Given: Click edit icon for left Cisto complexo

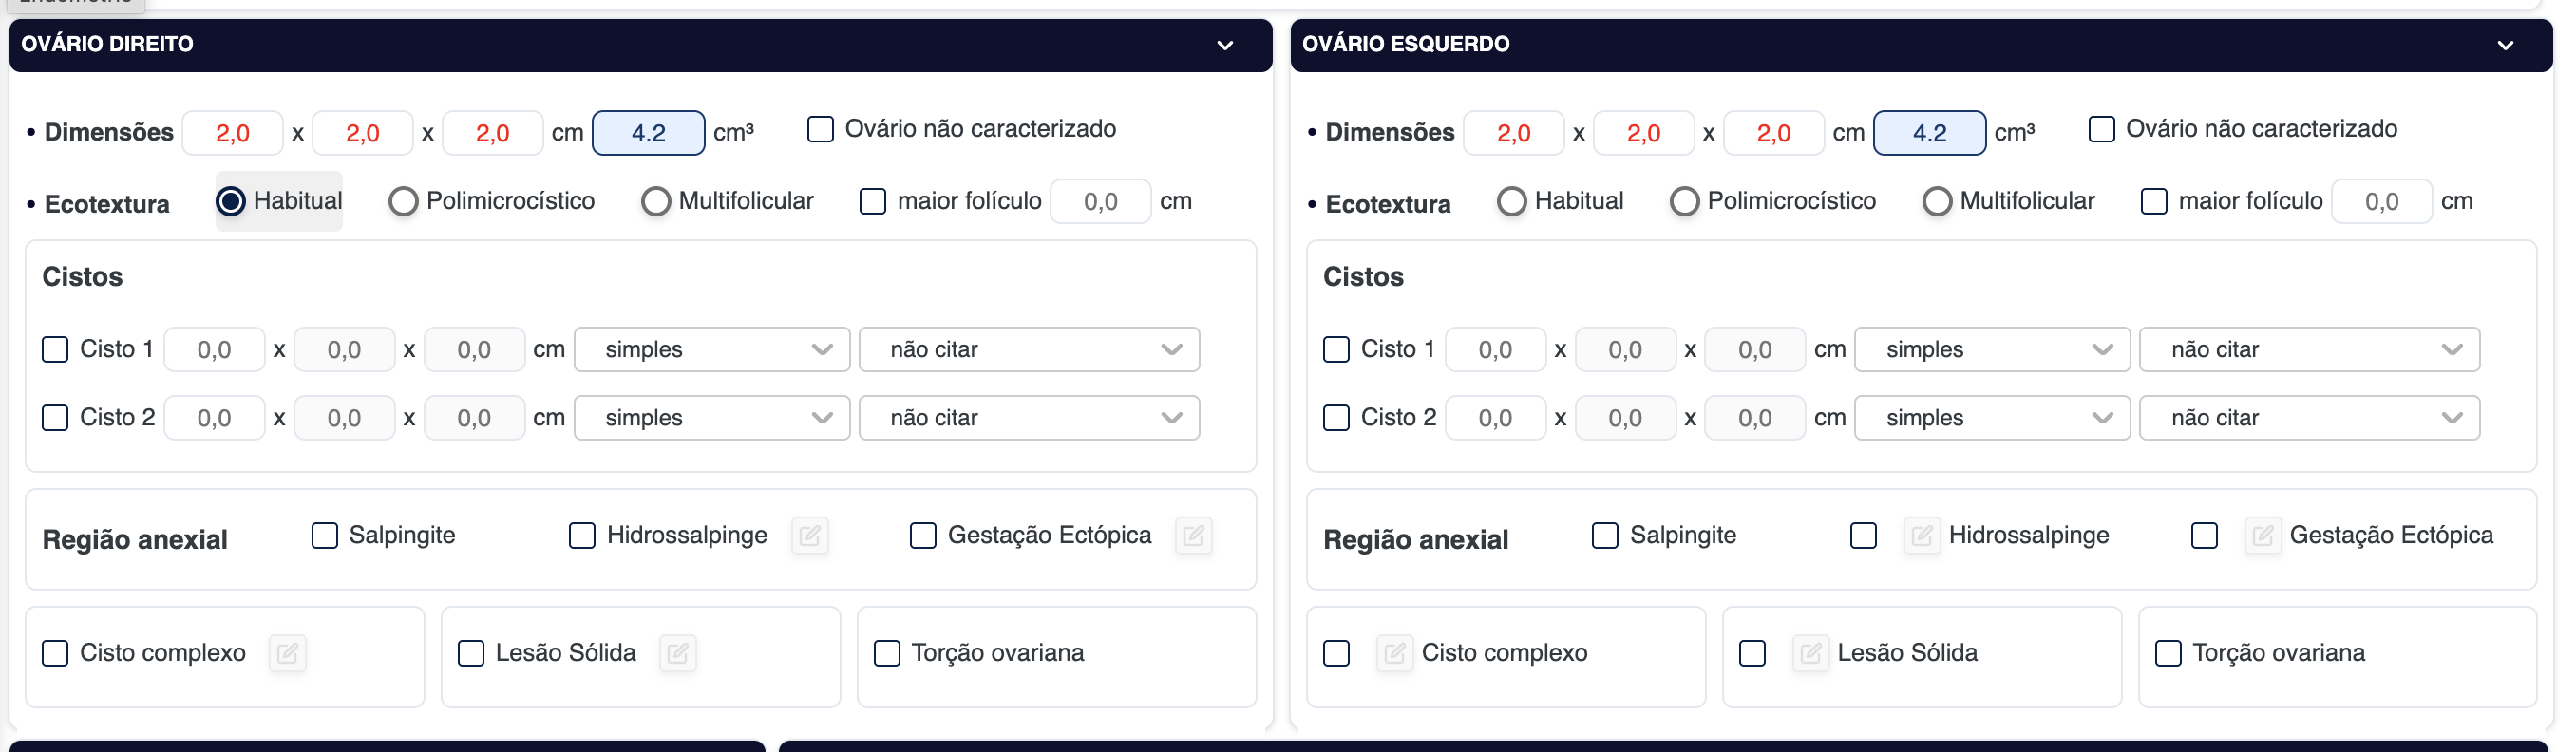Looking at the screenshot, I should click(x=1394, y=654).
